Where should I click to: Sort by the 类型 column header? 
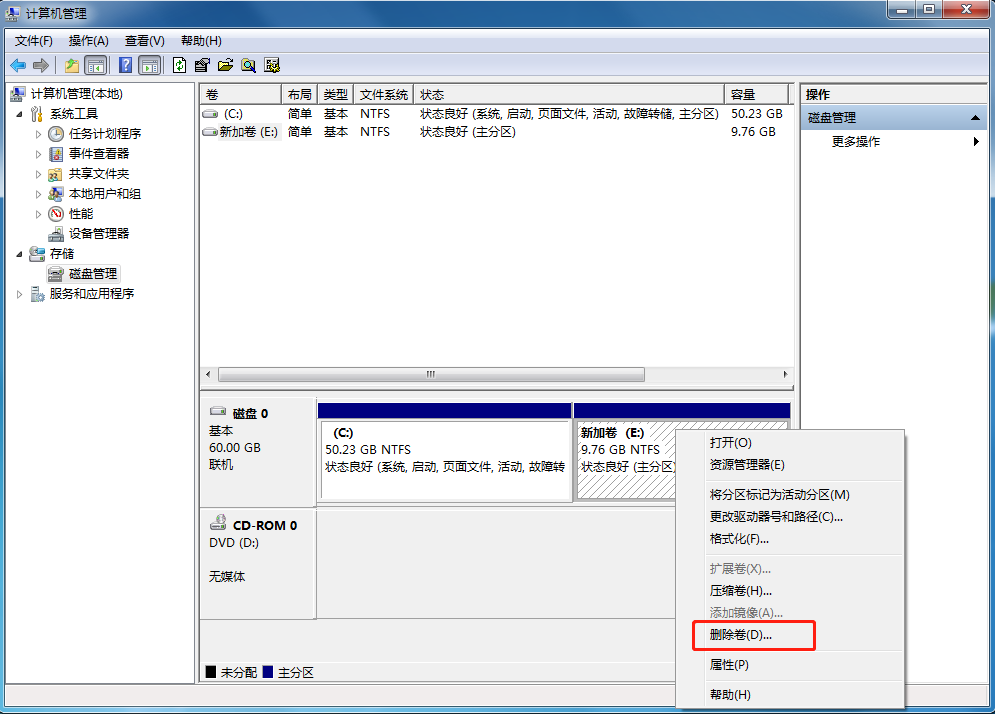336,95
